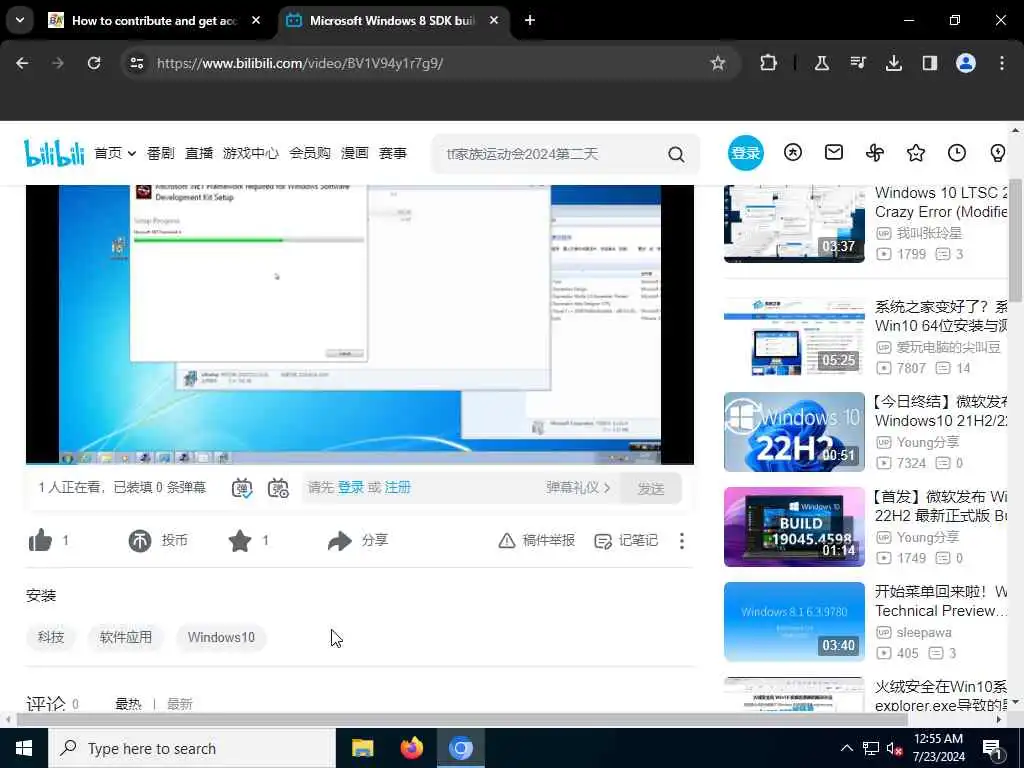Open the browser extensions puzzle icon
1024x768 pixels.
pos(769,63)
